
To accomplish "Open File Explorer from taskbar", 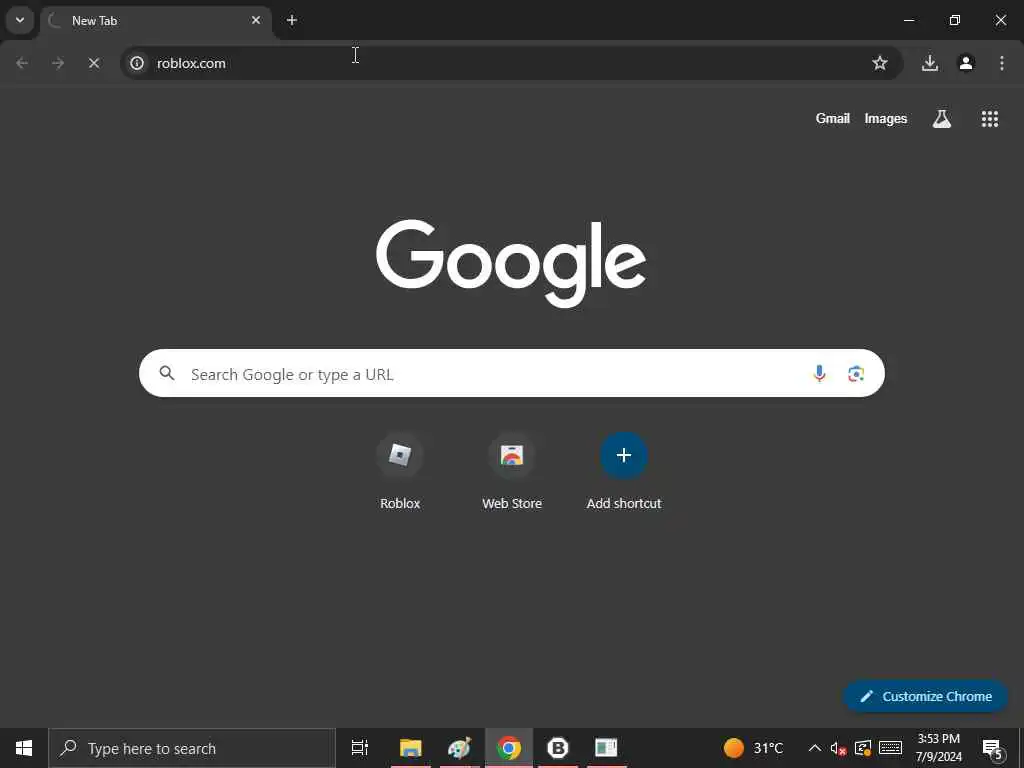I will [411, 748].
